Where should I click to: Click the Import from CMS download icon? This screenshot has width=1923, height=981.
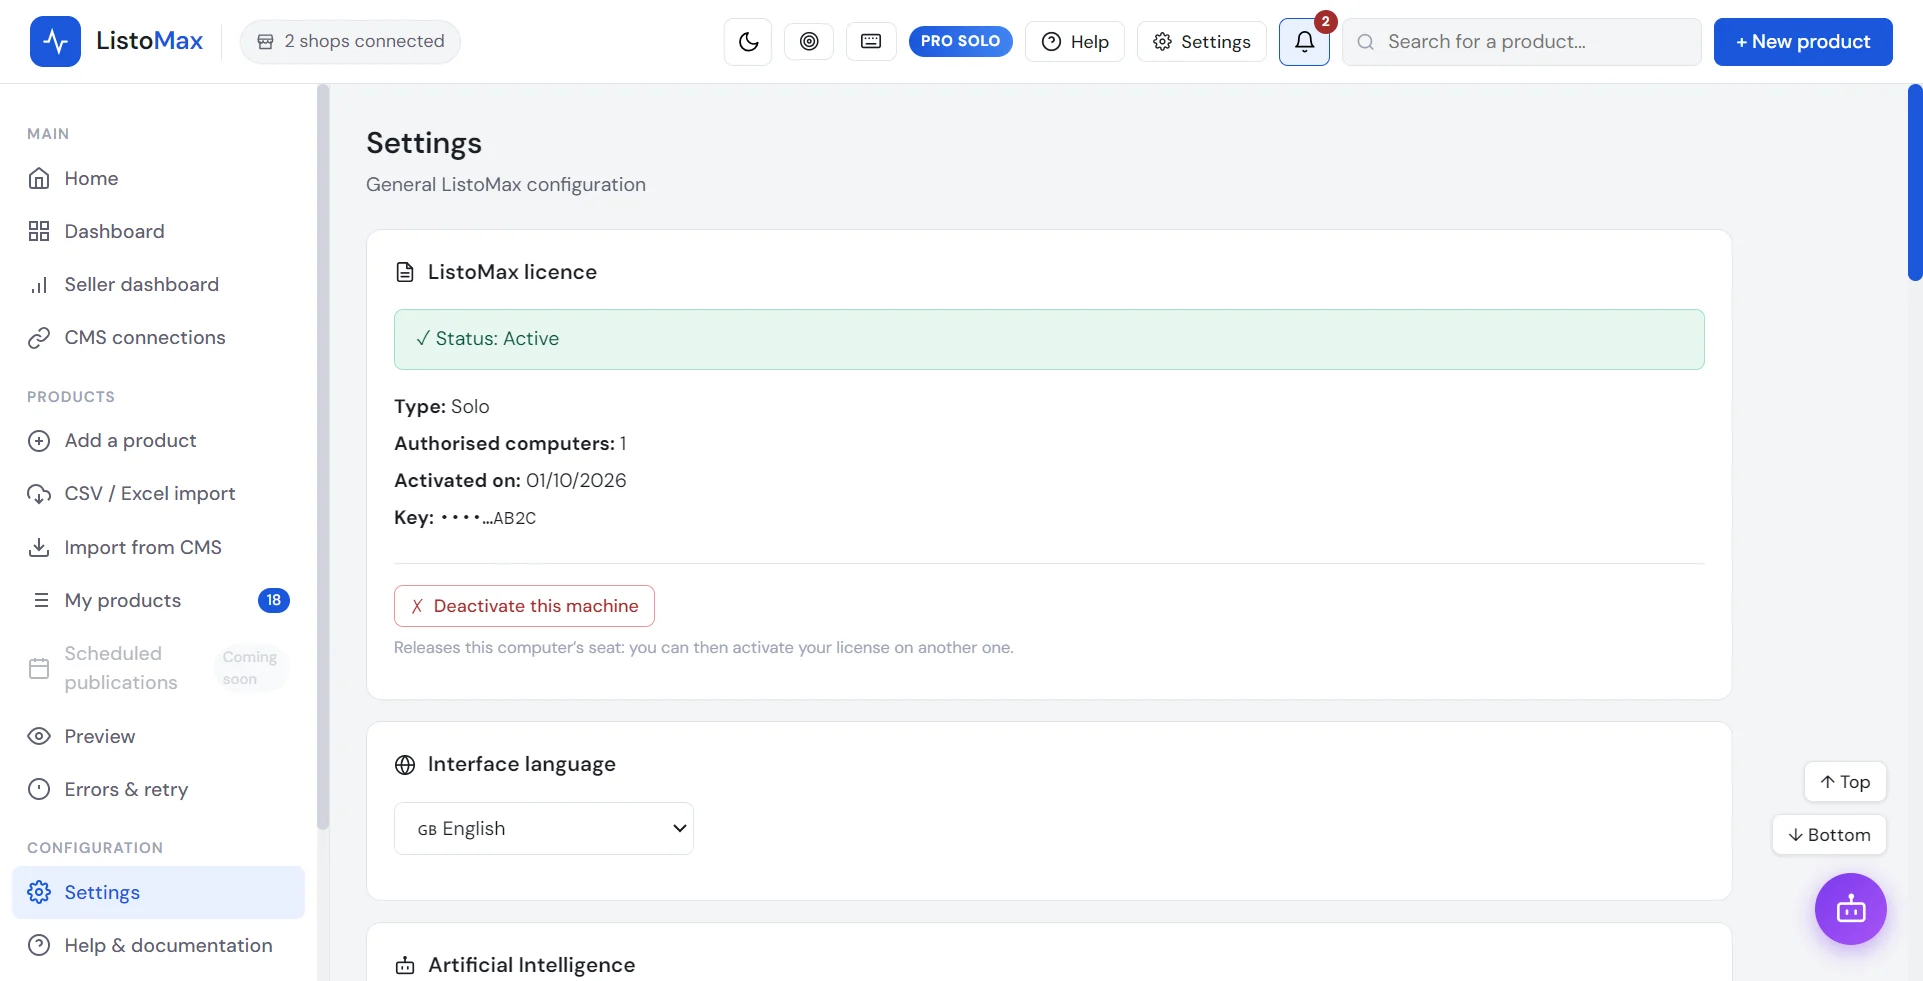coord(39,547)
